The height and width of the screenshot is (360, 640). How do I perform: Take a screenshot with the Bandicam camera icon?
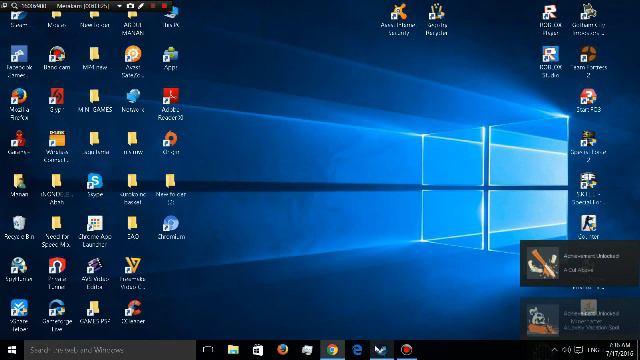(x=130, y=6)
